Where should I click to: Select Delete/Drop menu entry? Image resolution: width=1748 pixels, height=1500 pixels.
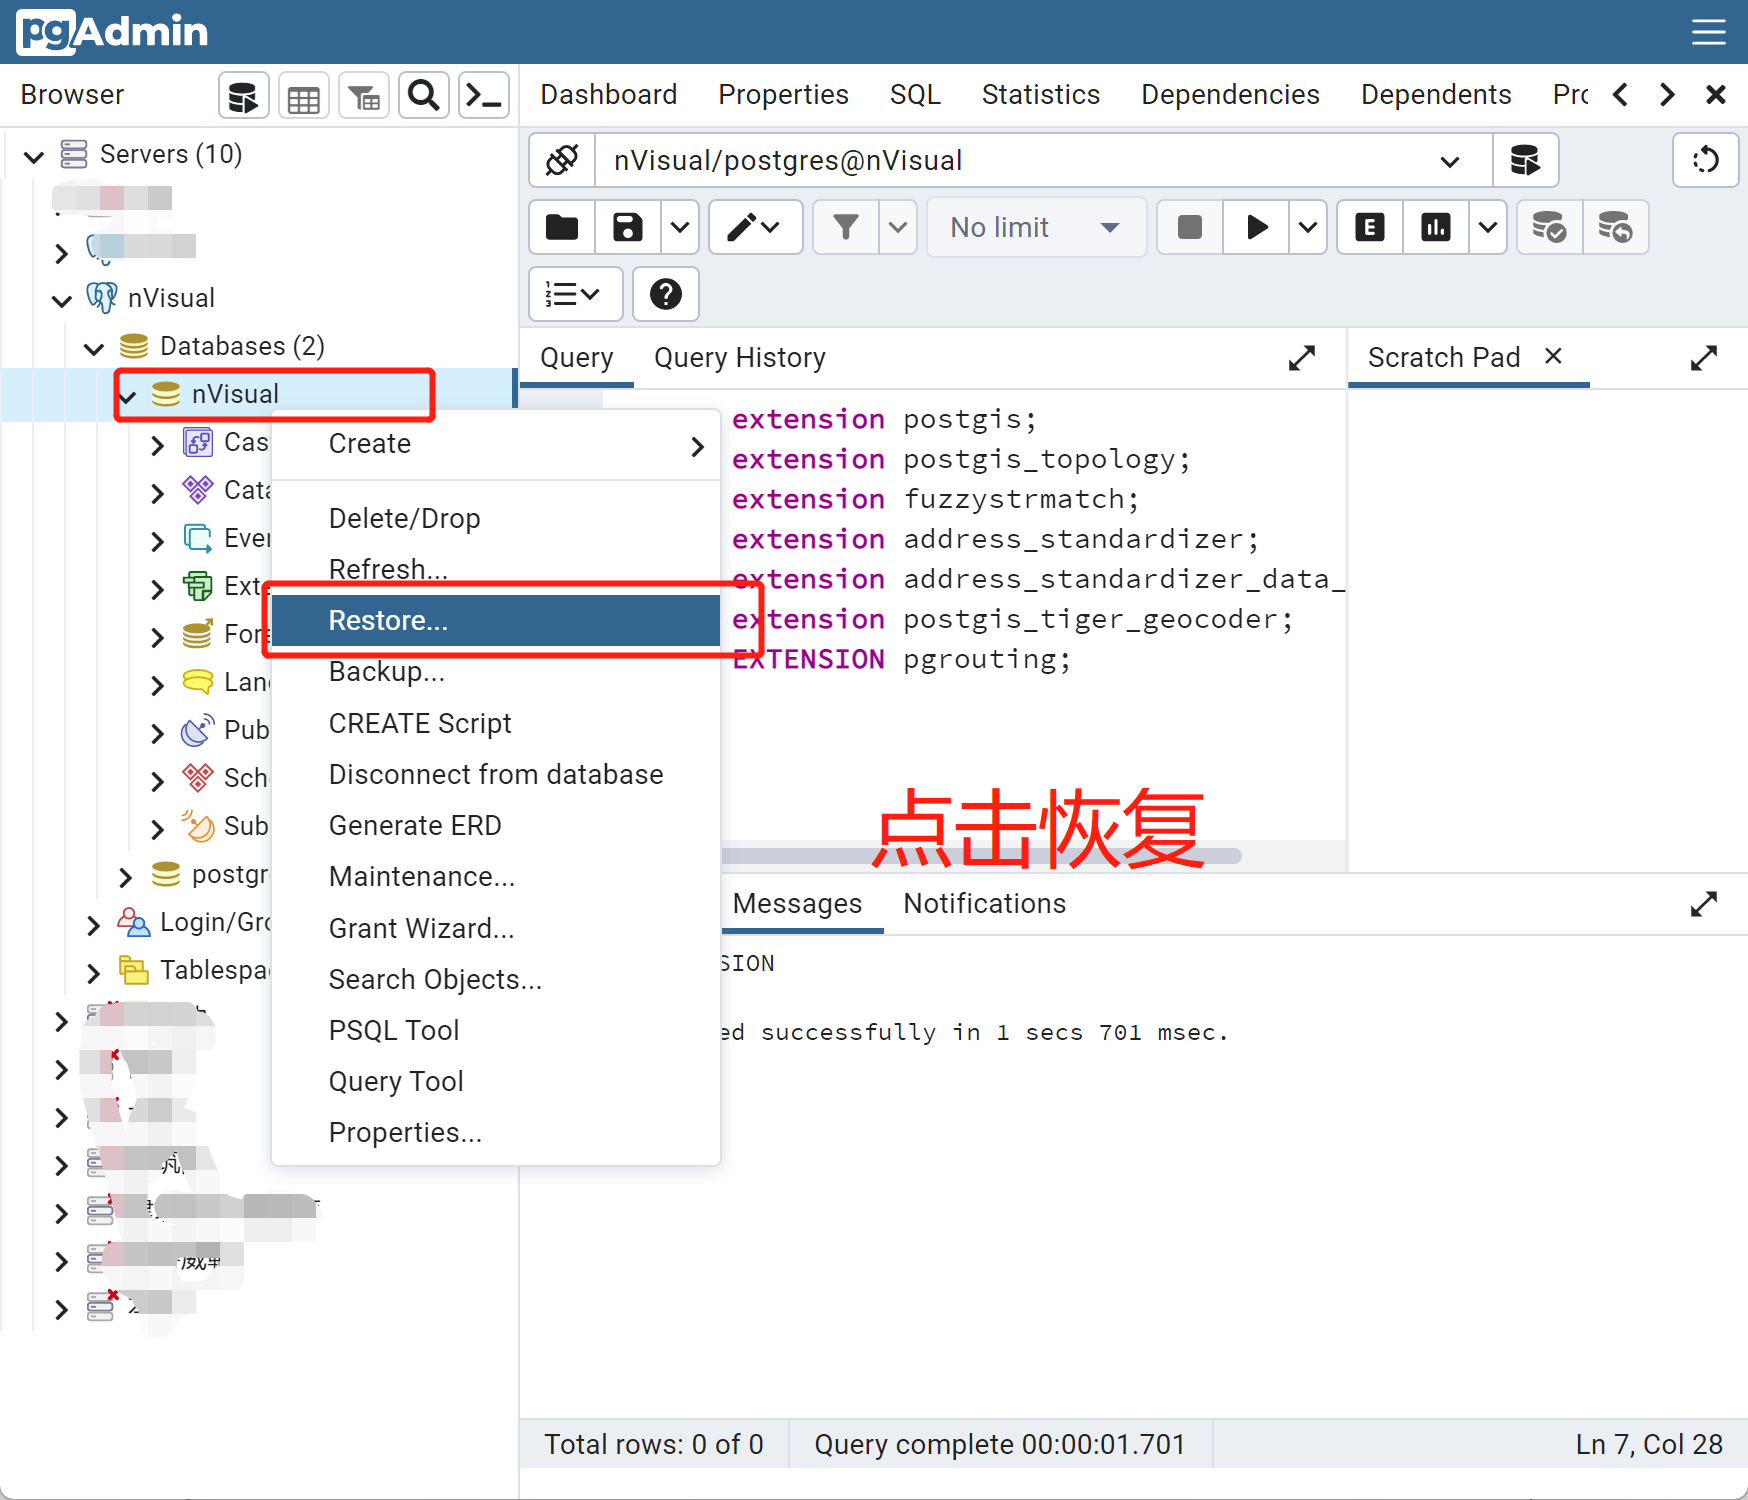[x=496, y=518]
